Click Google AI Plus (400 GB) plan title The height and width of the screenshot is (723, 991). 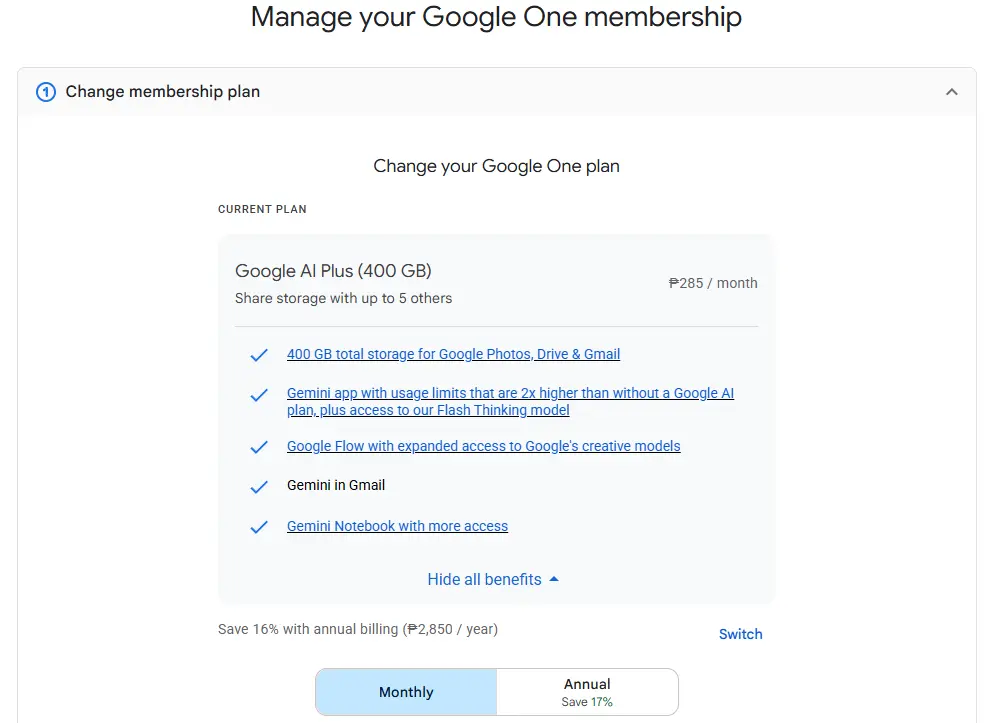pyautogui.click(x=333, y=271)
